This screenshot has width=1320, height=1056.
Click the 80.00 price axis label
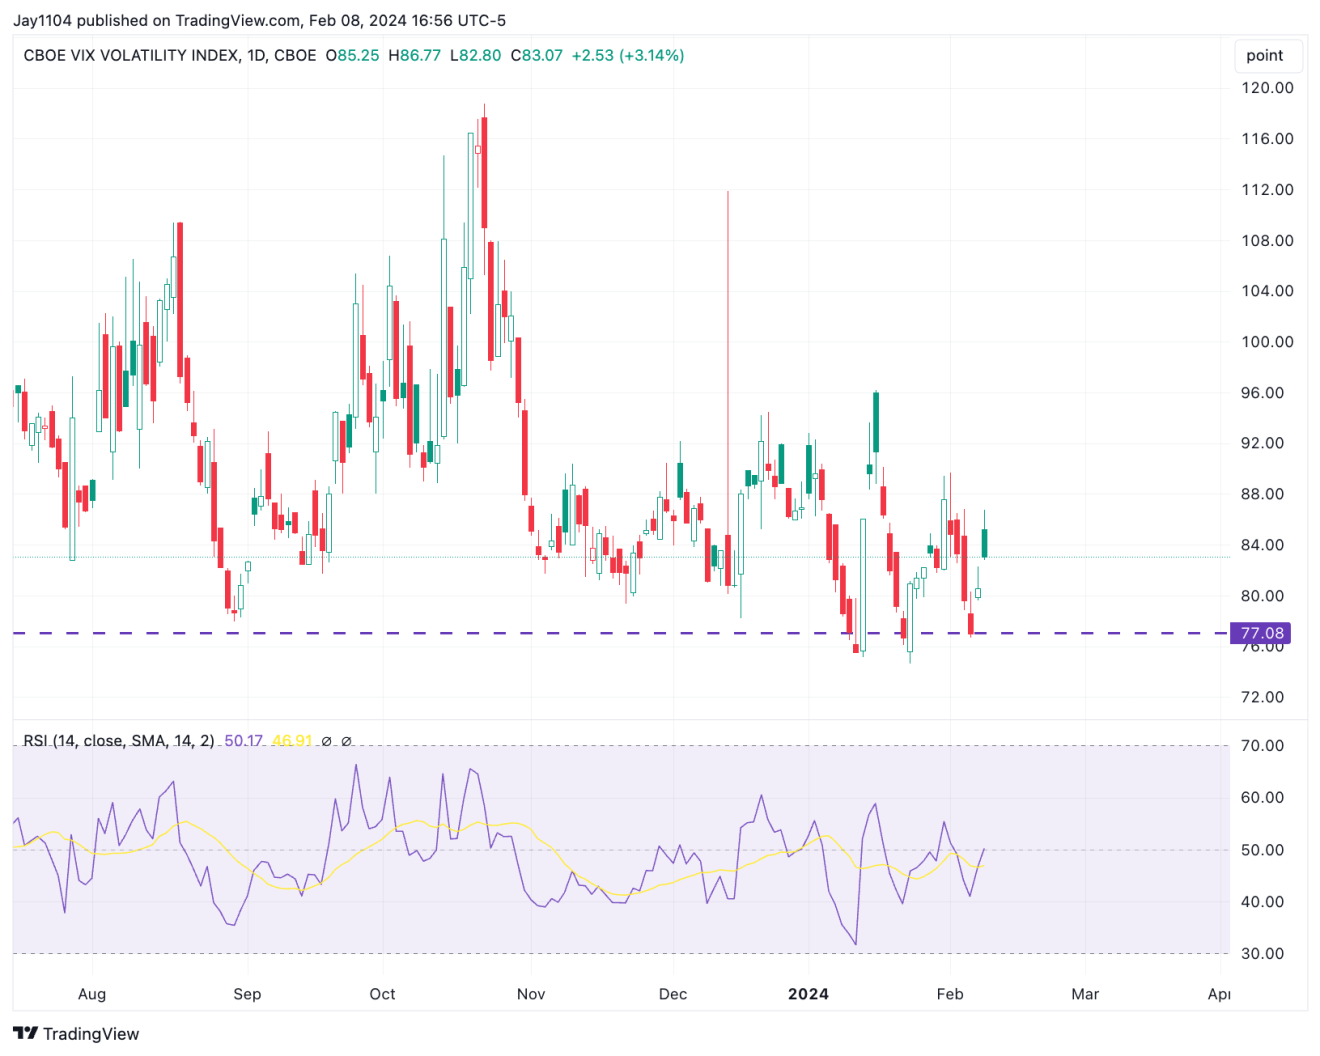coord(1263,596)
